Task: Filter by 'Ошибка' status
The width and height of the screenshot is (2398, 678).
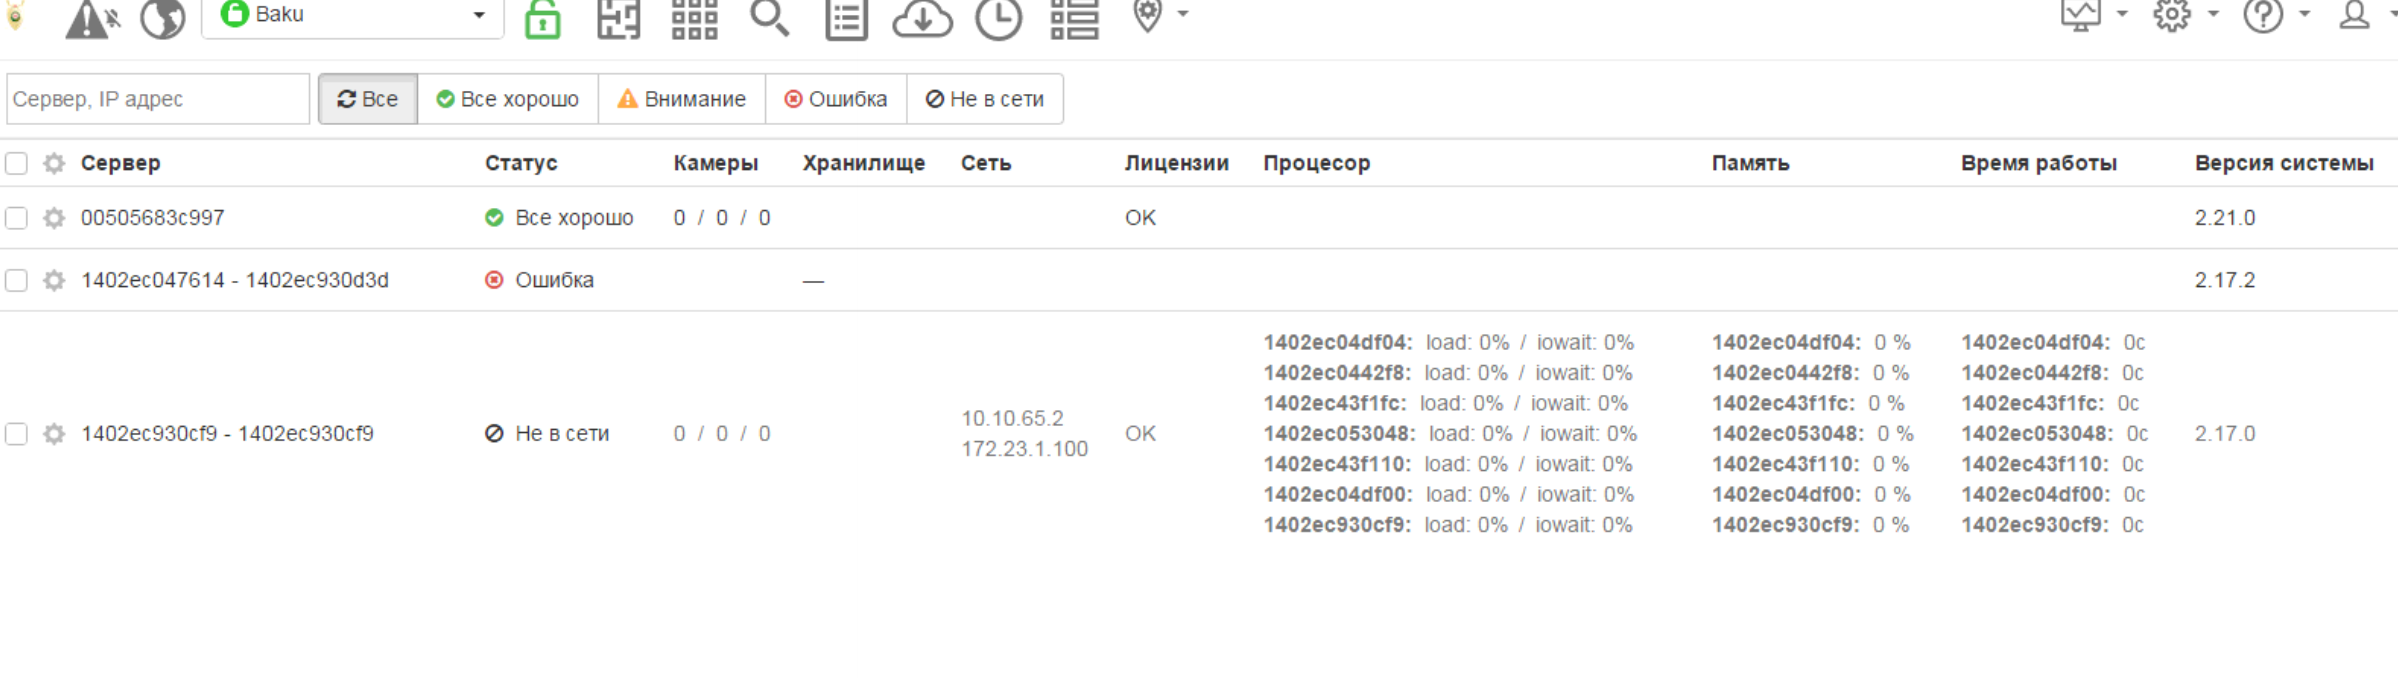Action: (x=836, y=99)
